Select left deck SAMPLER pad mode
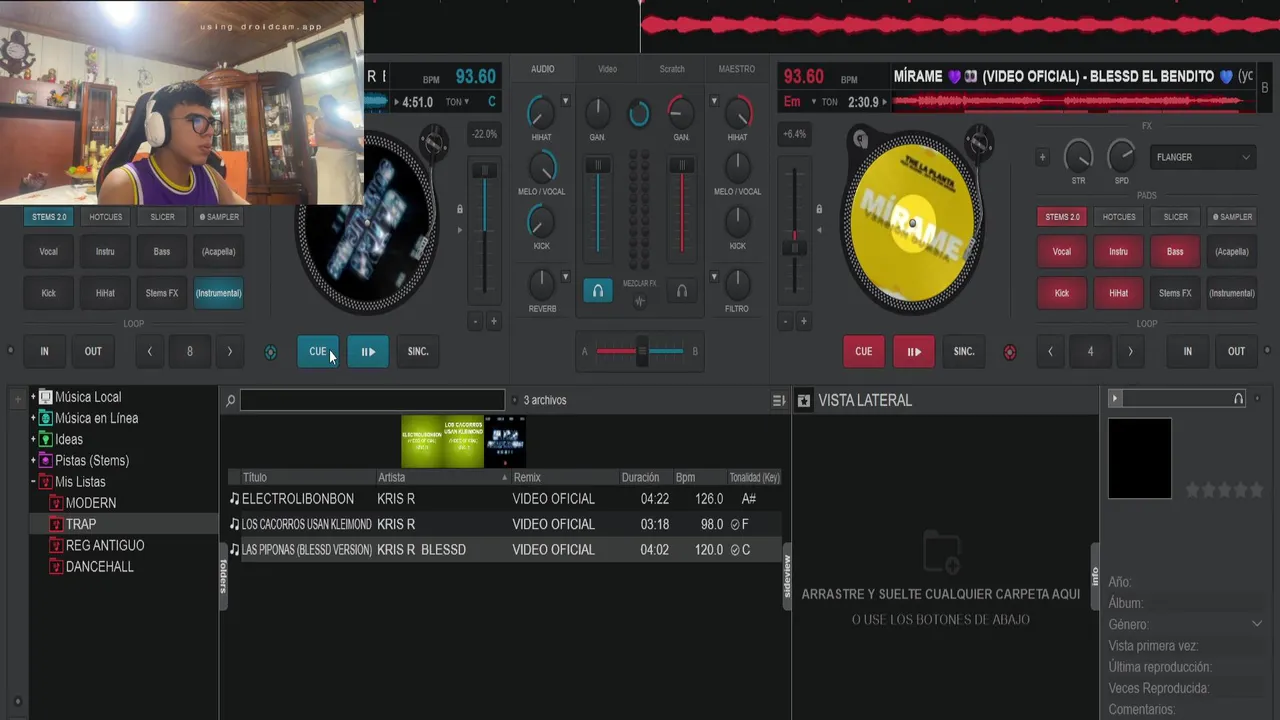The image size is (1280, 720). (x=219, y=217)
